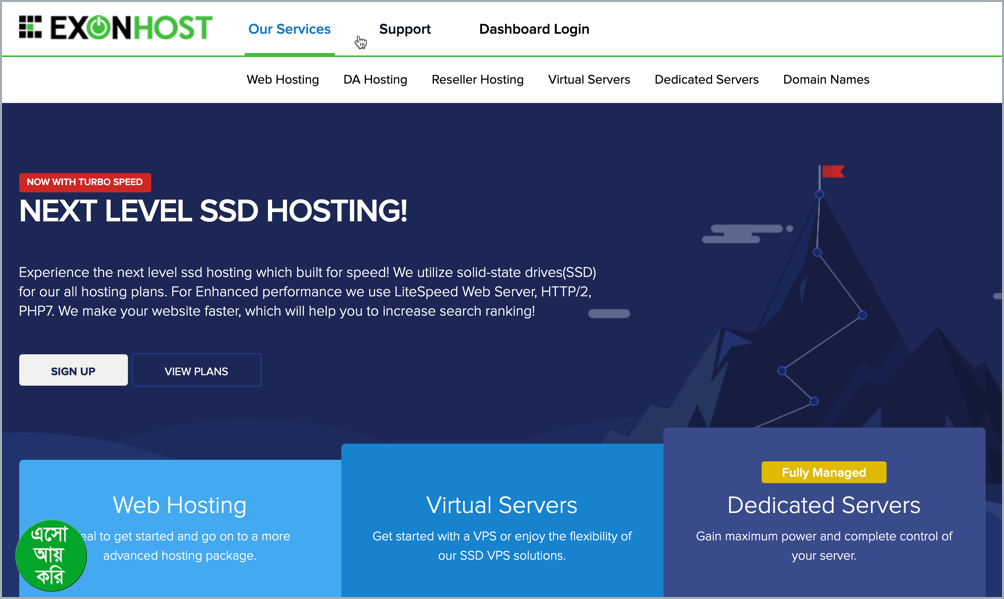Click the Now With Turbo Speed badge
Viewport: 1004px width, 599px height.
[x=85, y=182]
